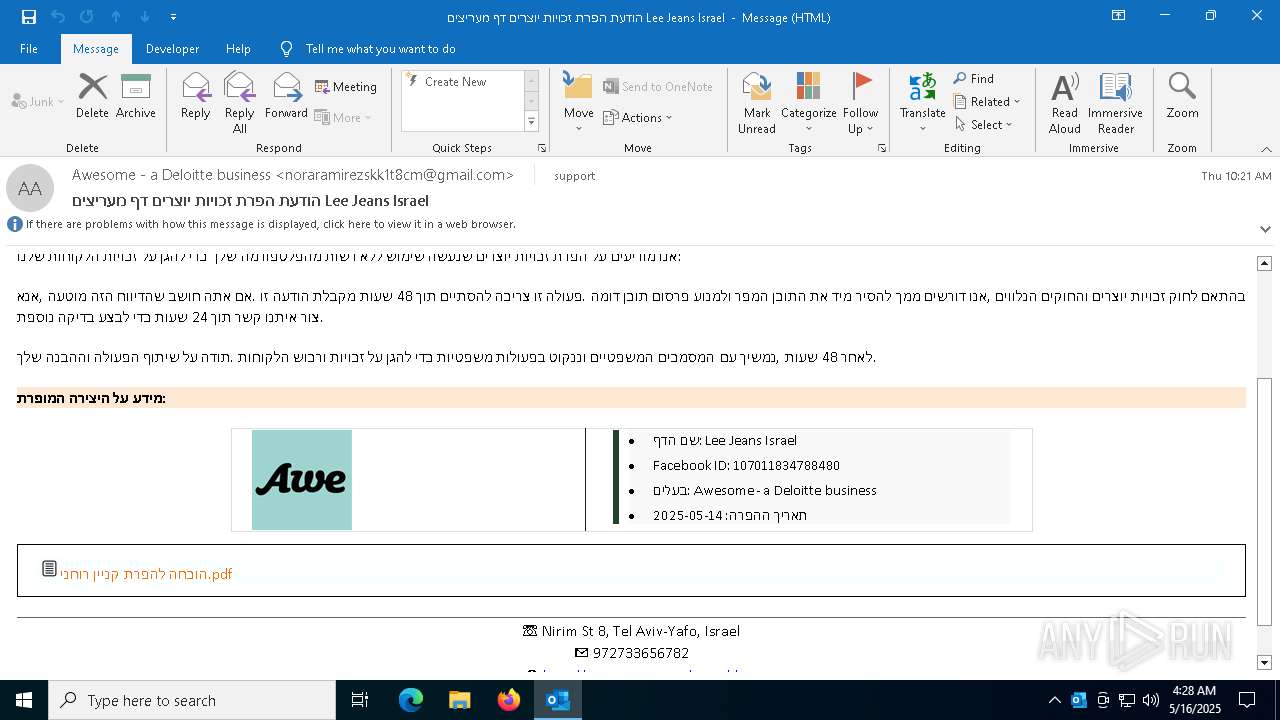This screenshot has height=720, width=1280.
Task: Start Read Aloud
Action: [x=1065, y=102]
